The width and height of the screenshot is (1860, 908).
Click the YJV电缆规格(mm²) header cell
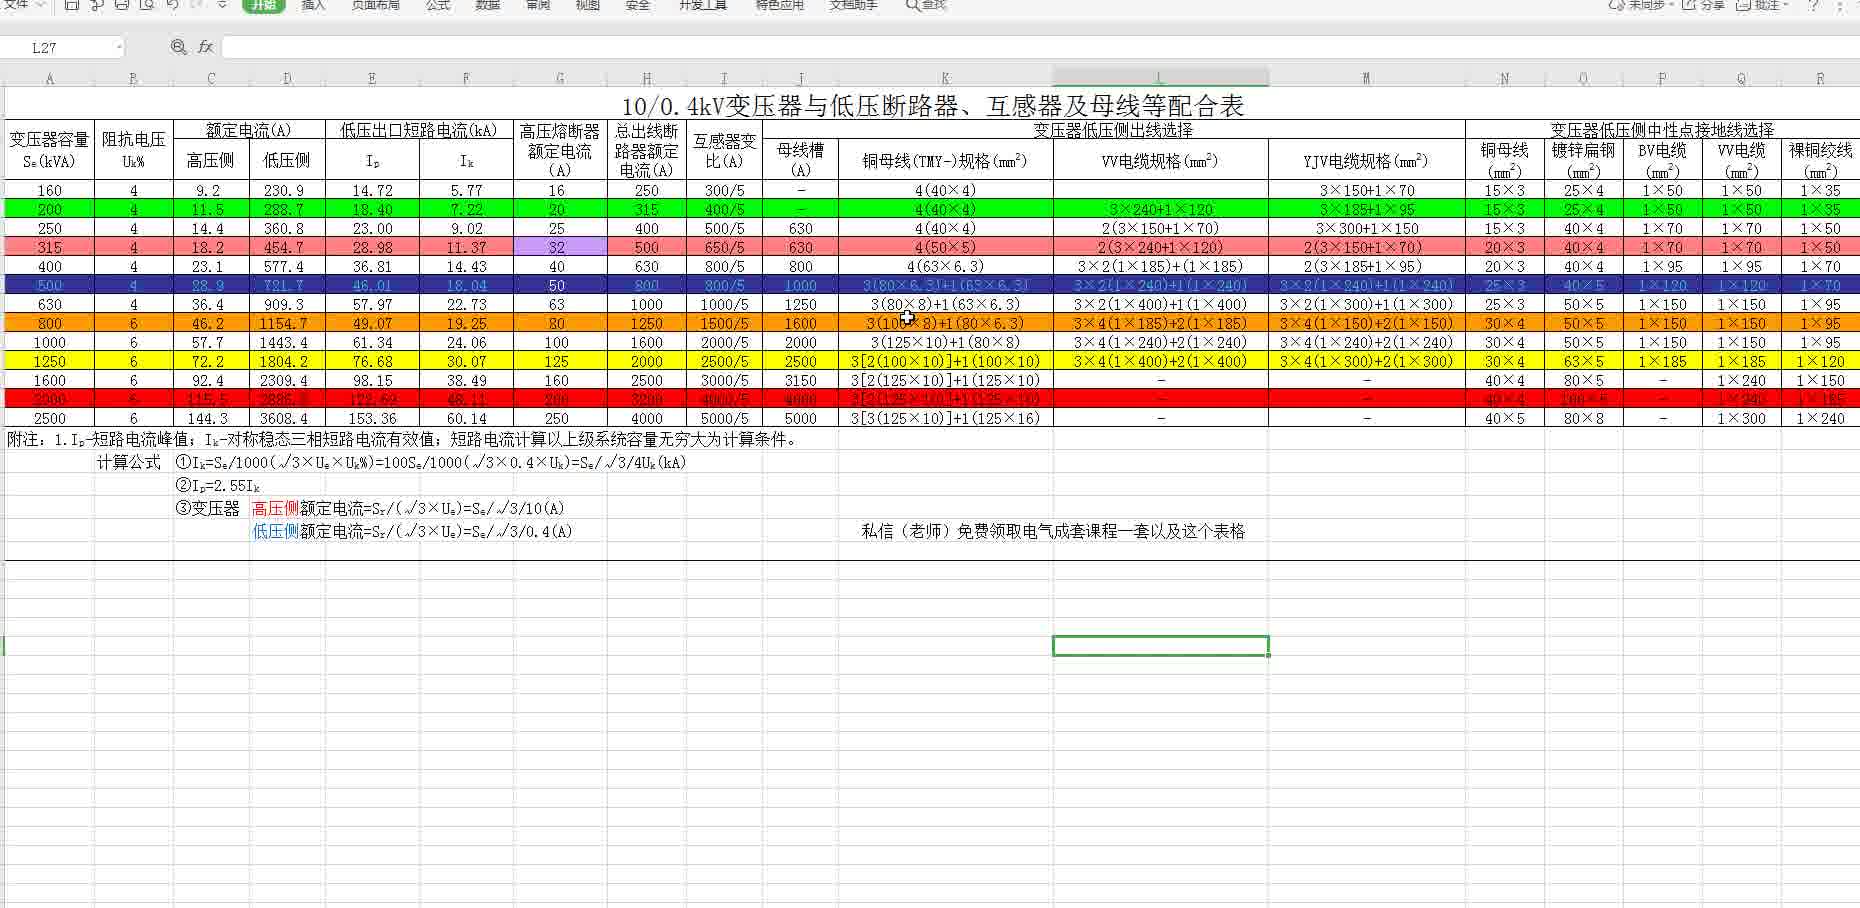(x=1366, y=160)
